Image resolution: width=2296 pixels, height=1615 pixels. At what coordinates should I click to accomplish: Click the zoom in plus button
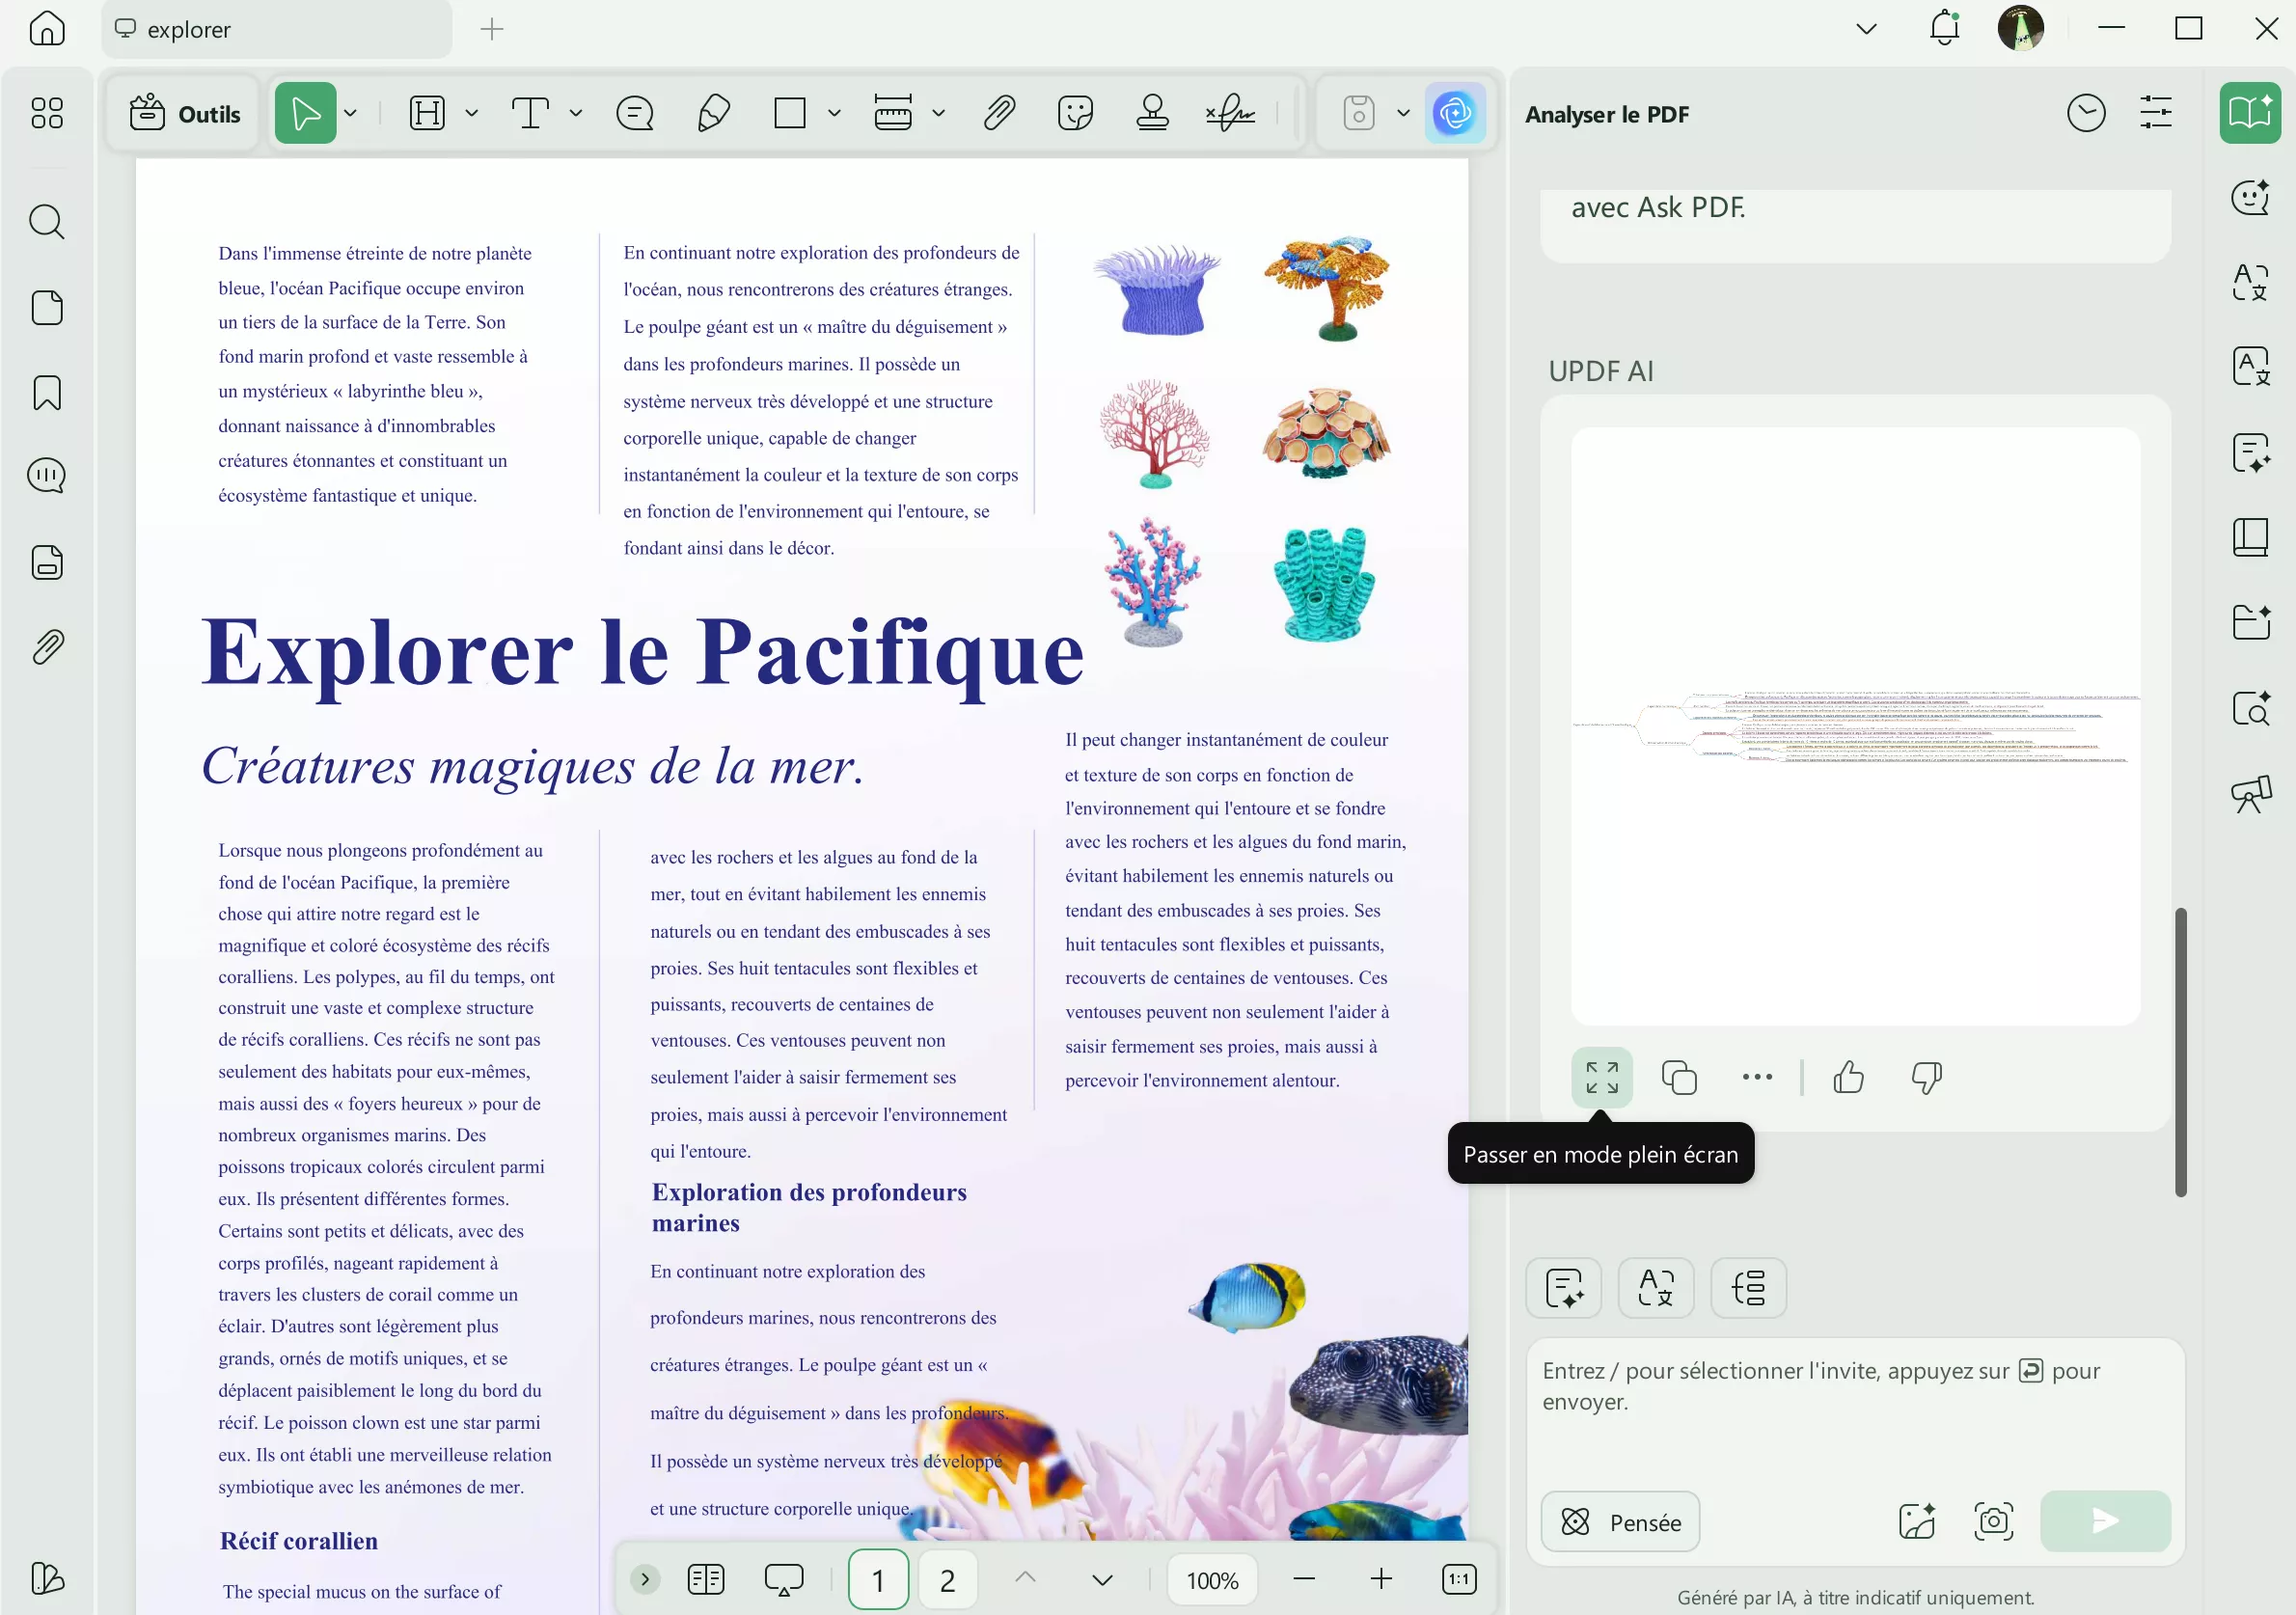pyautogui.click(x=1381, y=1579)
